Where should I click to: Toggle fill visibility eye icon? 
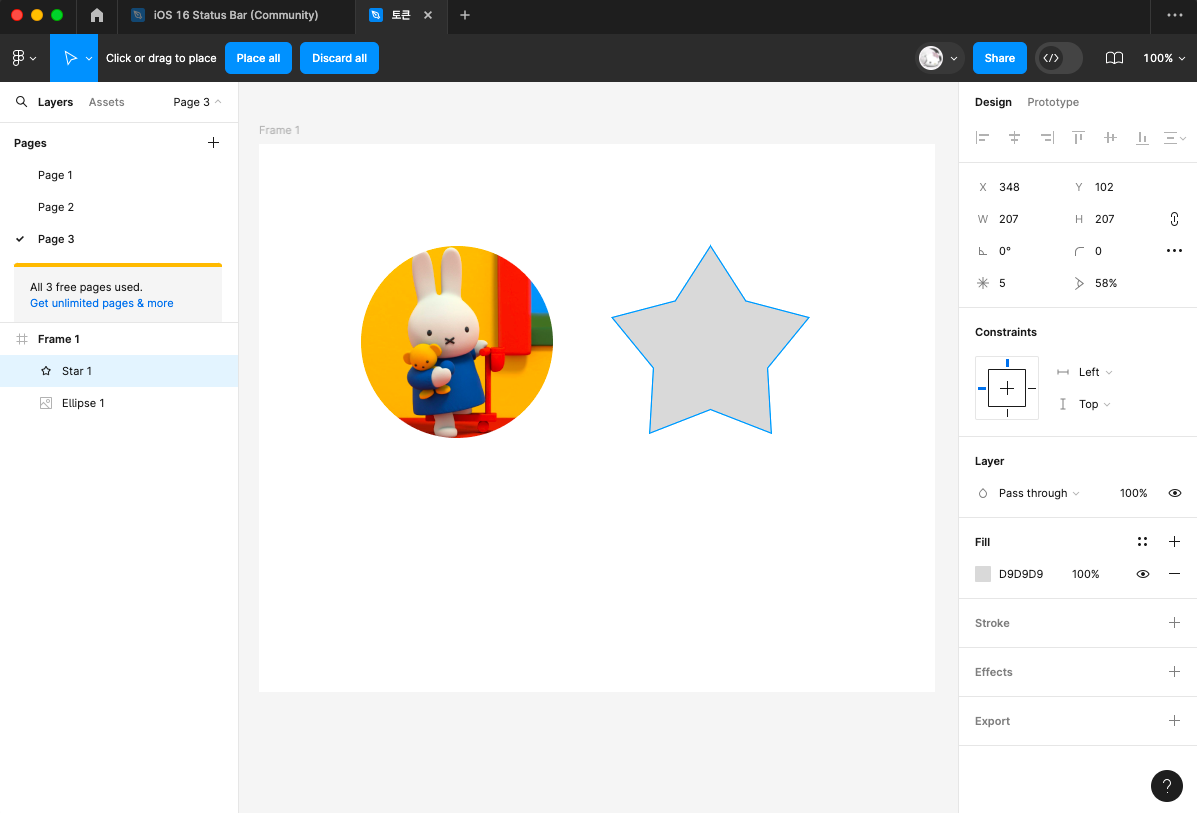(1142, 574)
